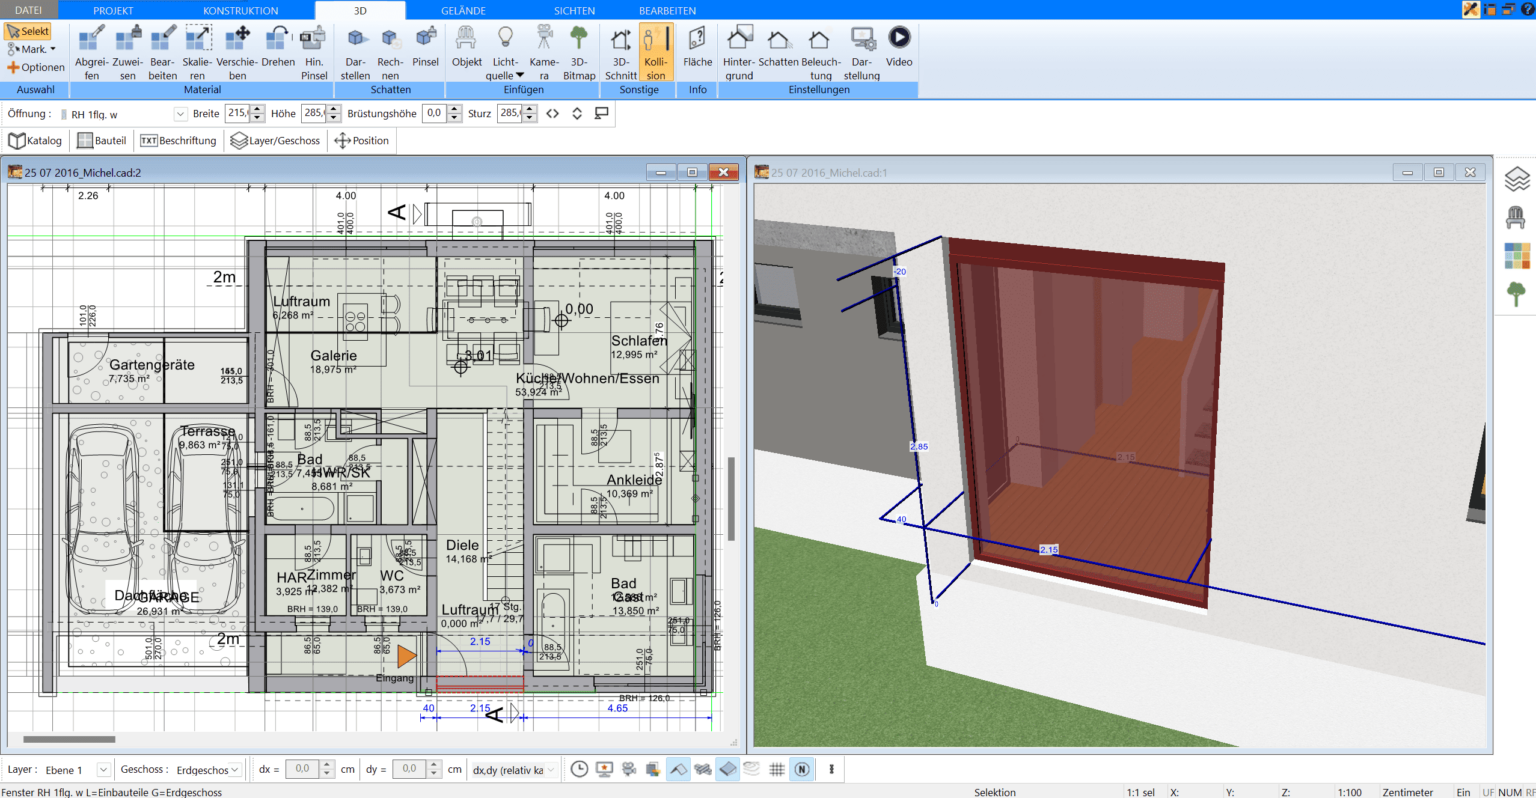This screenshot has width=1536, height=798.
Task: Open Optionen in Auswahl group
Action: coord(36,67)
